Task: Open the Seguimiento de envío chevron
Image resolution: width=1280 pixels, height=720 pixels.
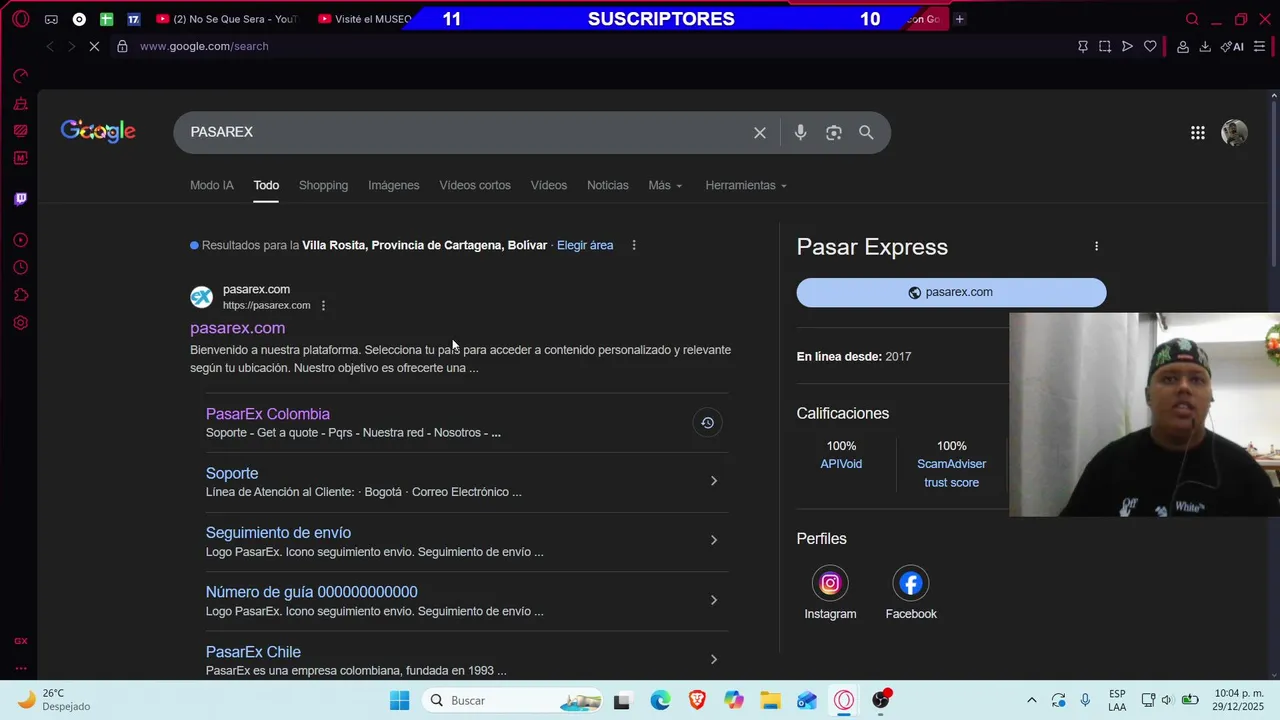Action: point(713,540)
